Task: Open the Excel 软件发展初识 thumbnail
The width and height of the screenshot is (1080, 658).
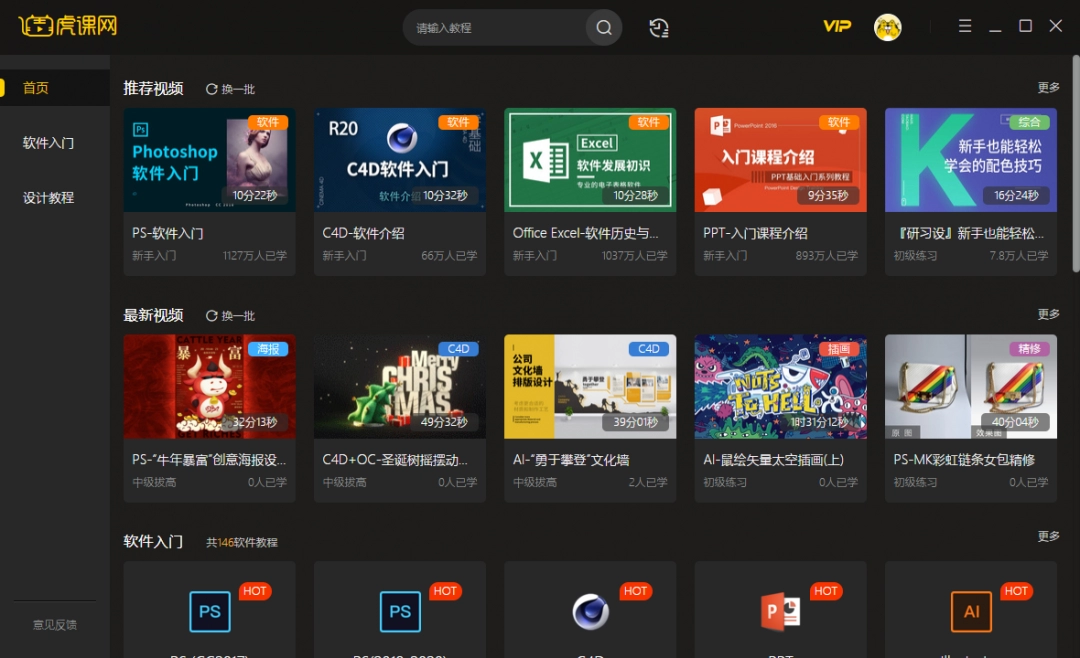Action: [590, 160]
